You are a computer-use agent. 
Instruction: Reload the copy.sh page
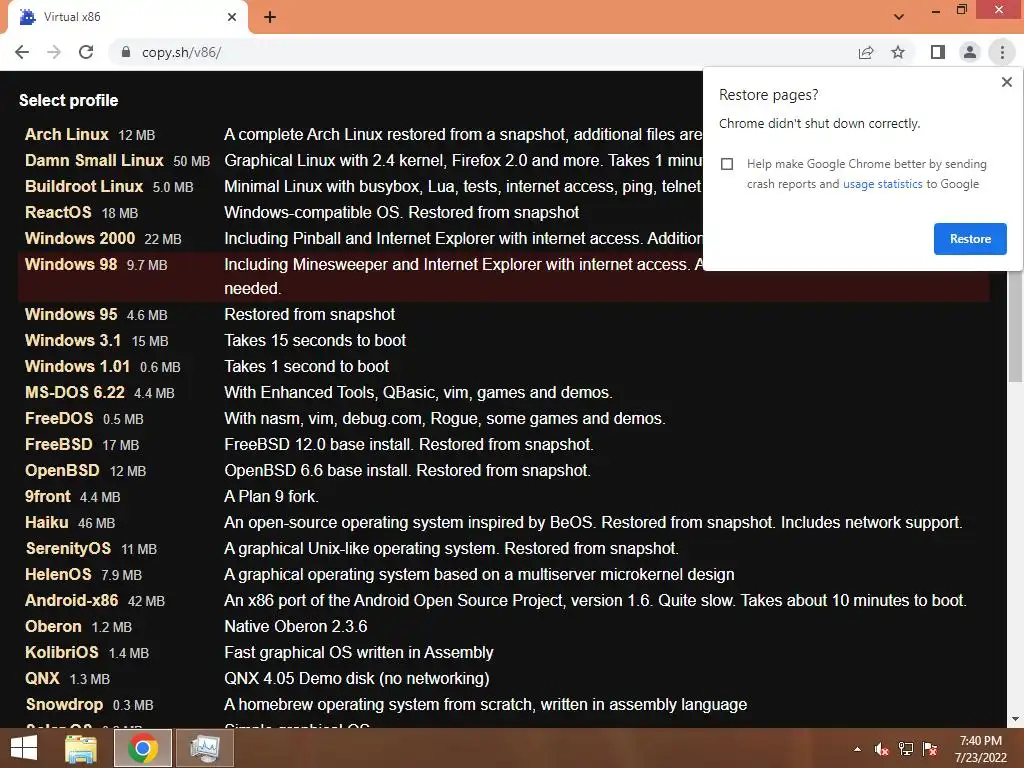[x=86, y=52]
